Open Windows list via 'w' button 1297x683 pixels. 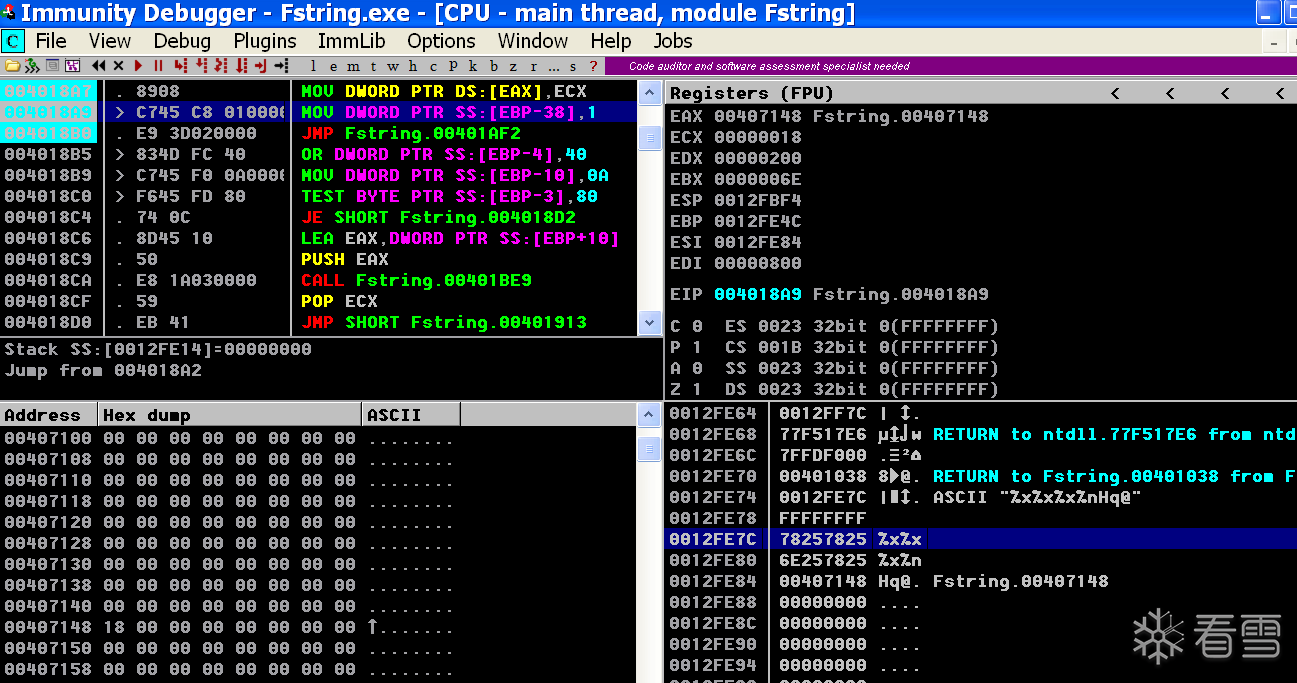click(393, 66)
